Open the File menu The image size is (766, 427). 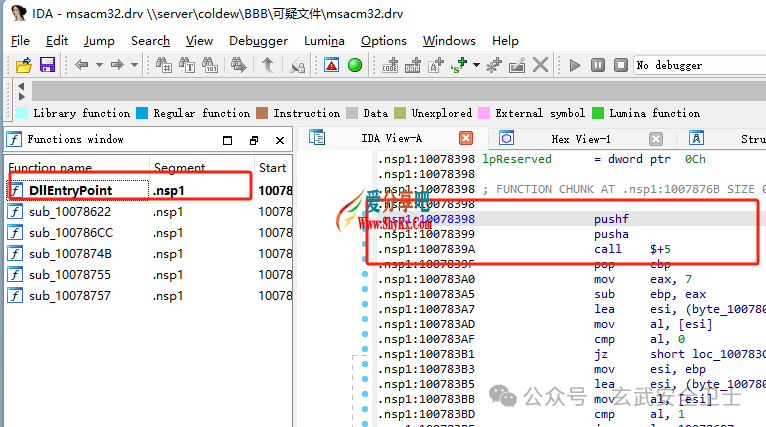point(21,41)
